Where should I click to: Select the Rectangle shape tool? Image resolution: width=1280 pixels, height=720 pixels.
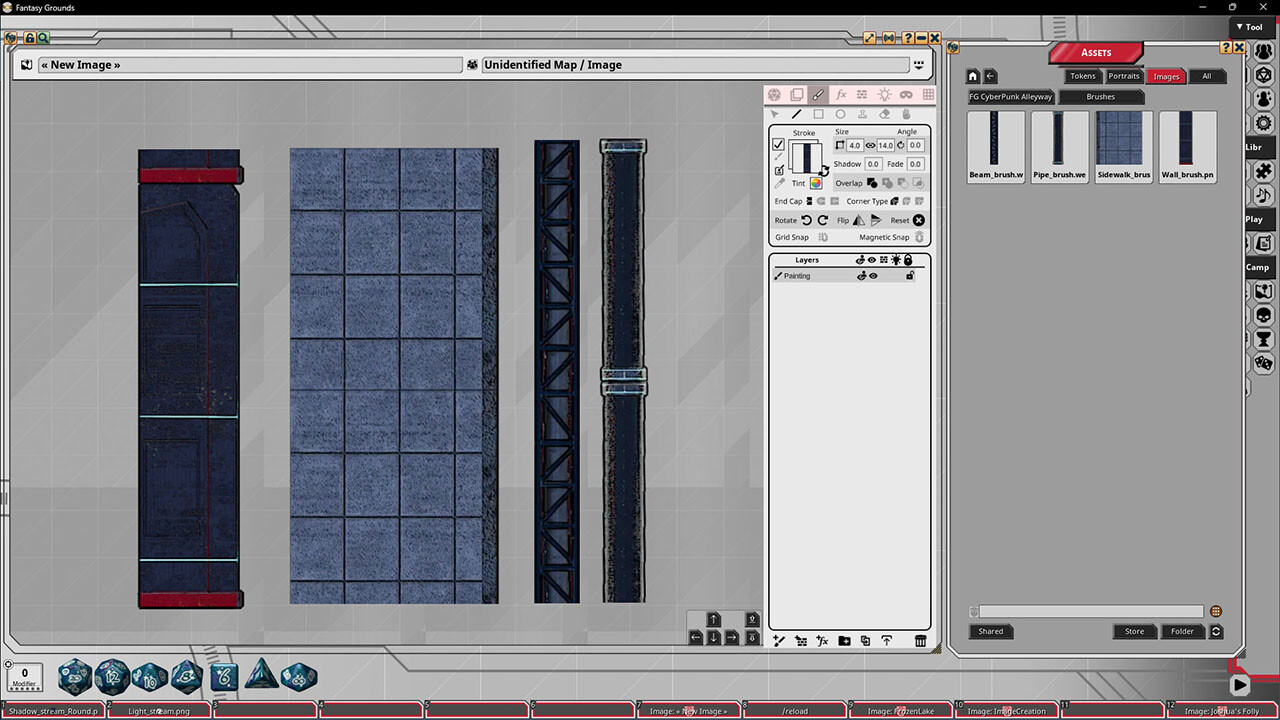coord(820,114)
